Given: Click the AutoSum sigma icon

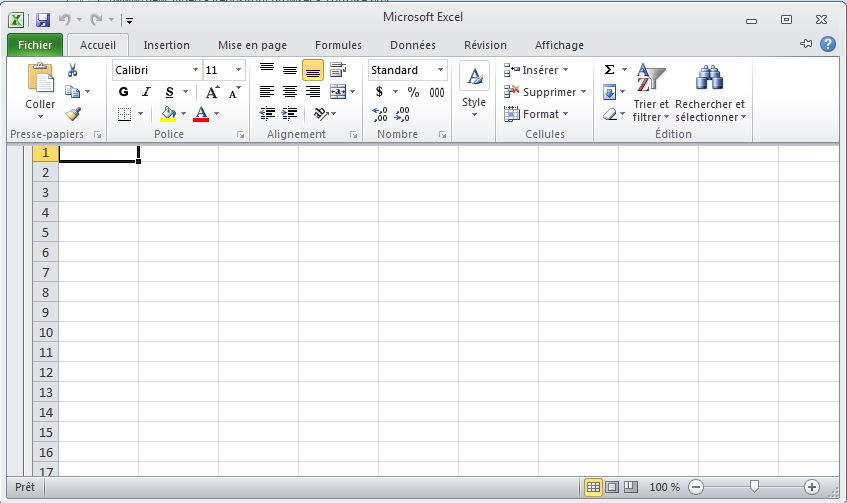Looking at the screenshot, I should [x=609, y=70].
